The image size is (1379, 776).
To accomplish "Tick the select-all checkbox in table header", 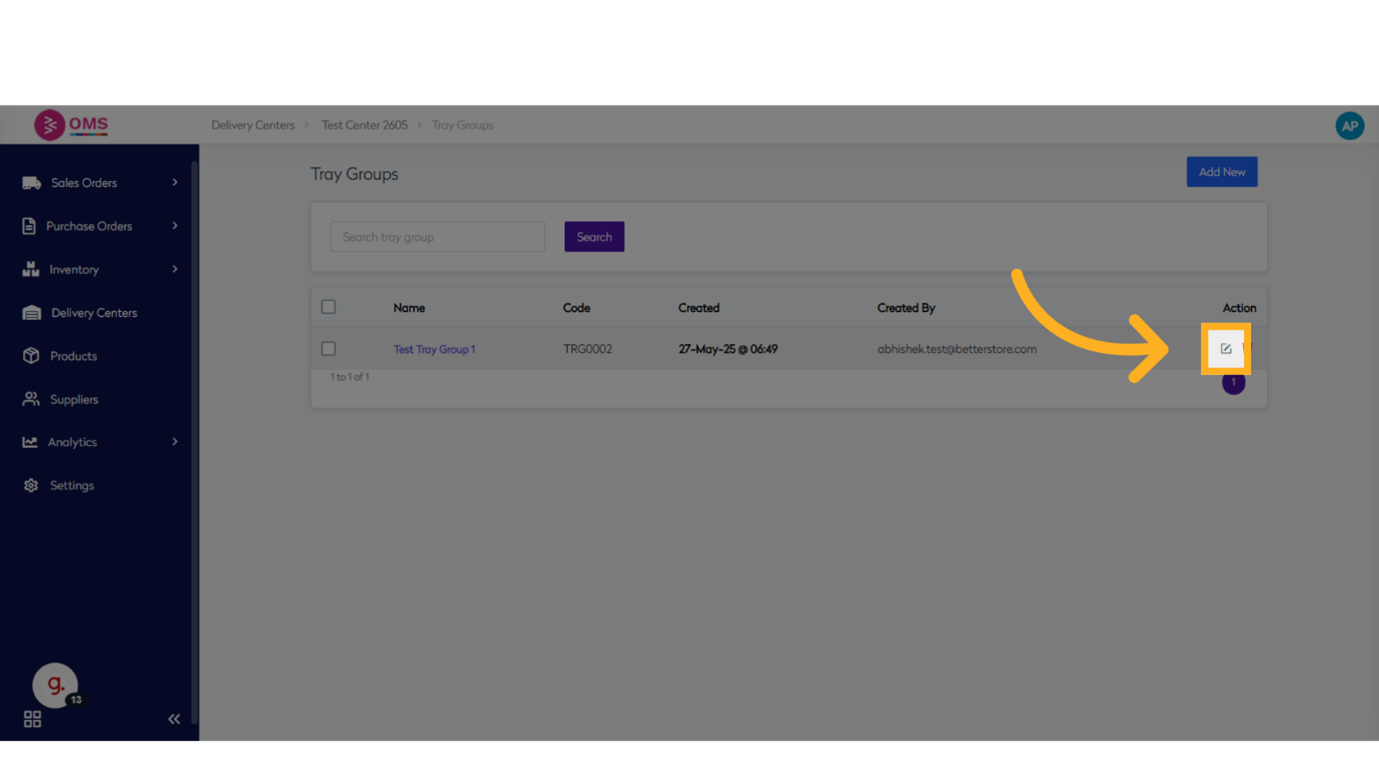I will [328, 307].
